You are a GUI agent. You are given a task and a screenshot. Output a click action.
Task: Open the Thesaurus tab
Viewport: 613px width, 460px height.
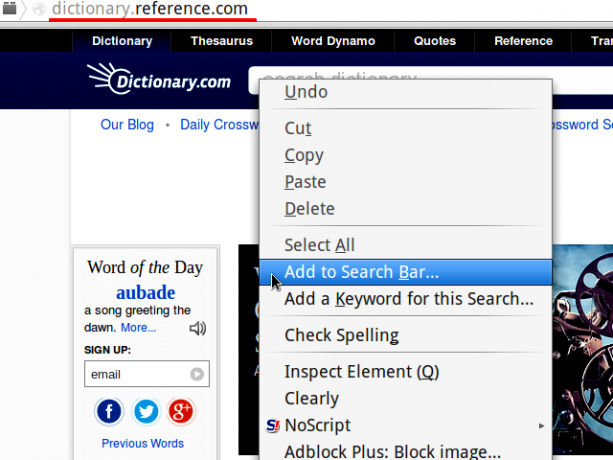click(222, 41)
